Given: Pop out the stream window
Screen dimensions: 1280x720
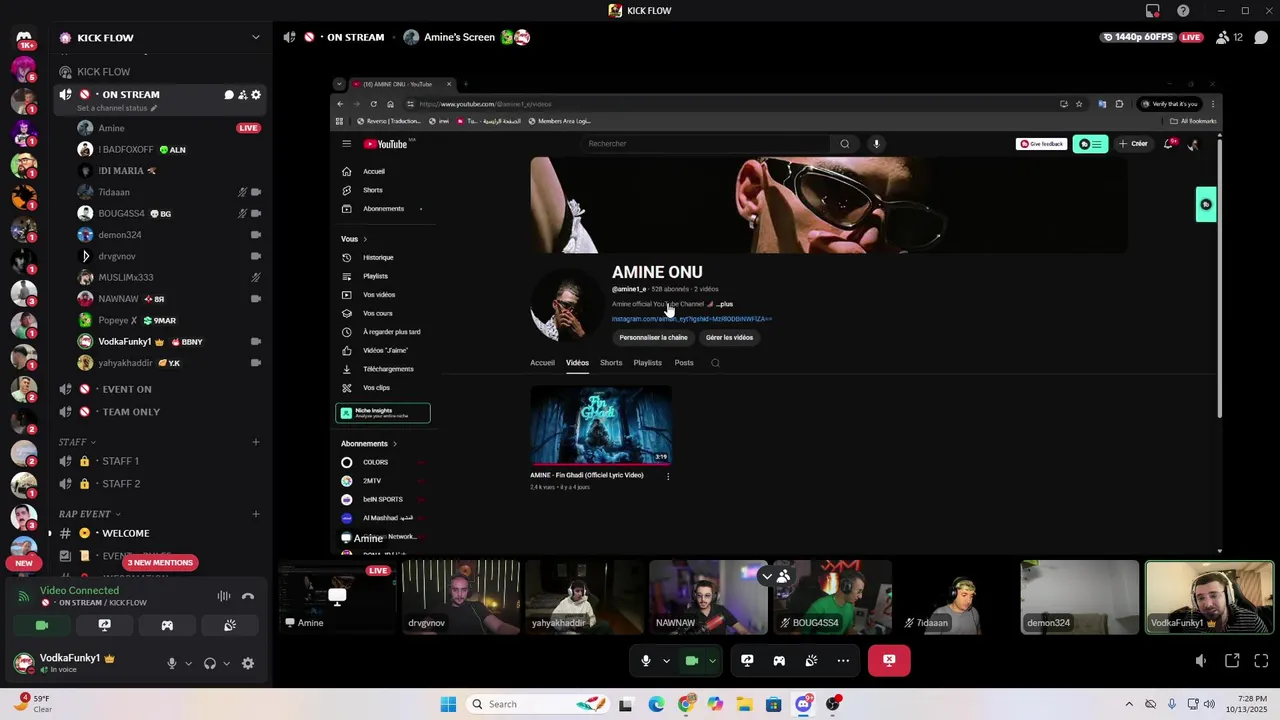Looking at the screenshot, I should coord(1232,660).
